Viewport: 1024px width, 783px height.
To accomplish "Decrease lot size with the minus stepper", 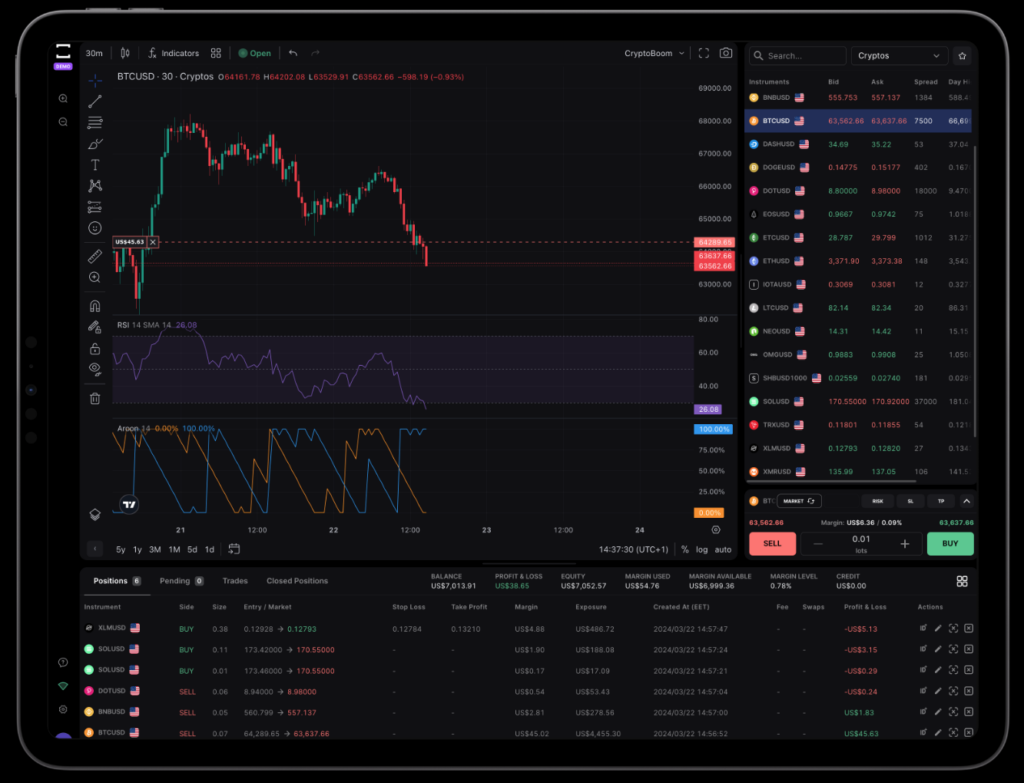I will coord(817,543).
